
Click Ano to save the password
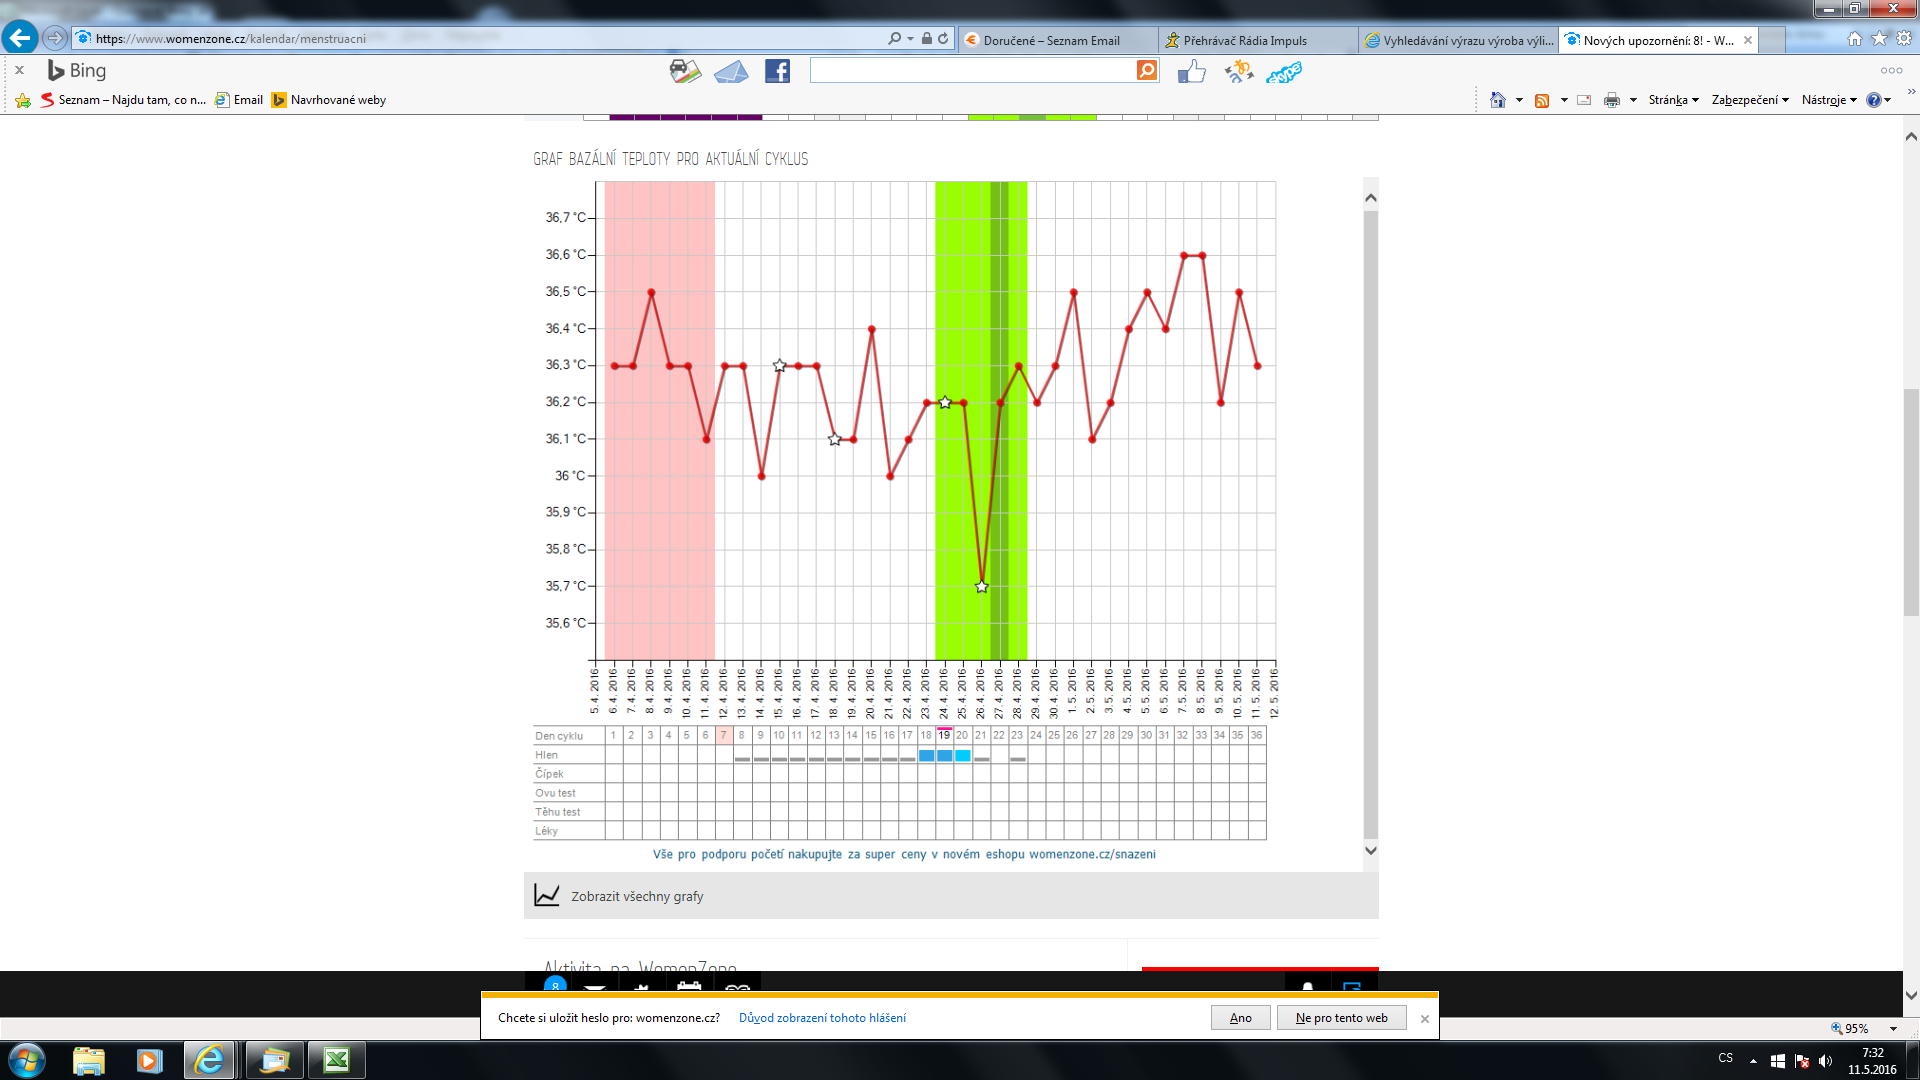[1240, 1018]
